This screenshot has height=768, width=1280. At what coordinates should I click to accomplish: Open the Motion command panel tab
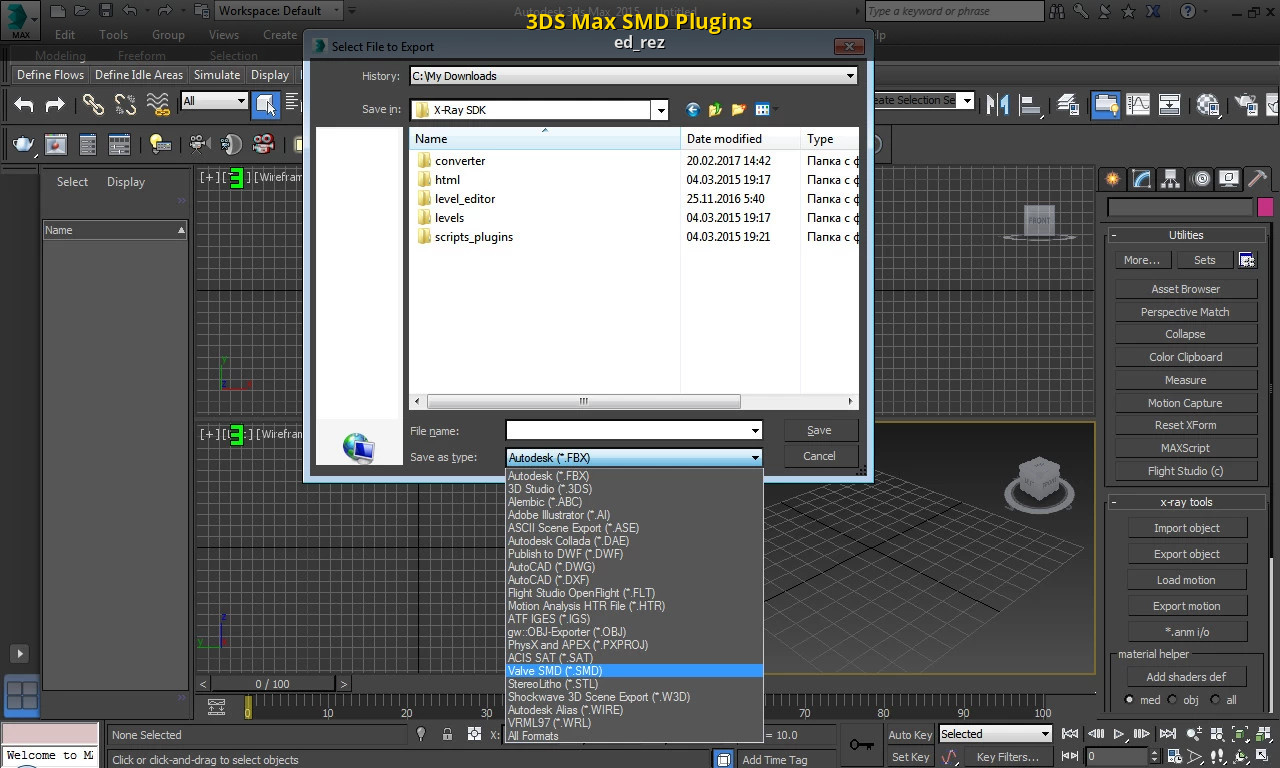click(1201, 179)
